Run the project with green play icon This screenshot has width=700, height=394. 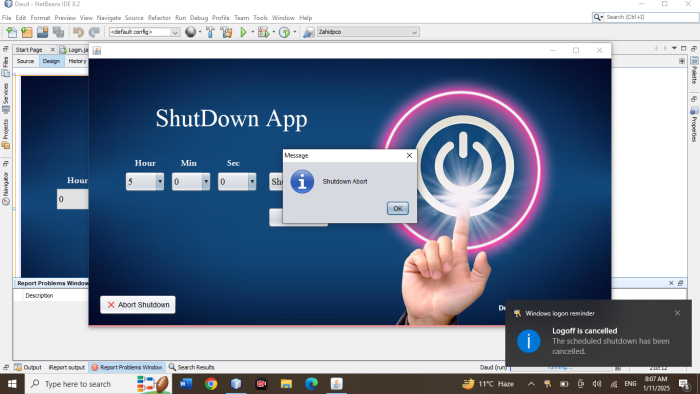(x=243, y=32)
